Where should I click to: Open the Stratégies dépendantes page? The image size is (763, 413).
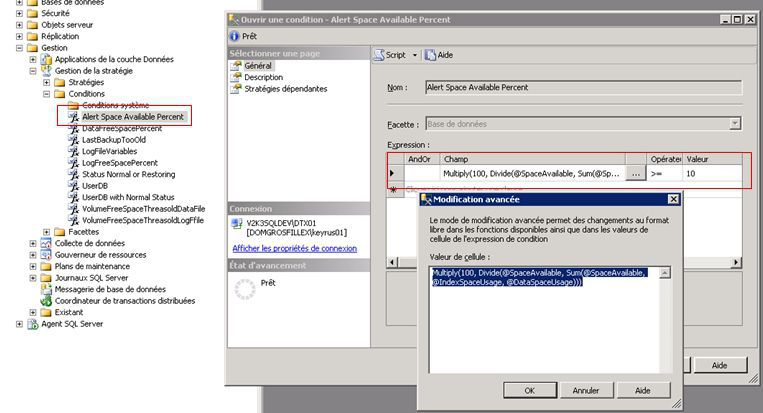point(286,89)
